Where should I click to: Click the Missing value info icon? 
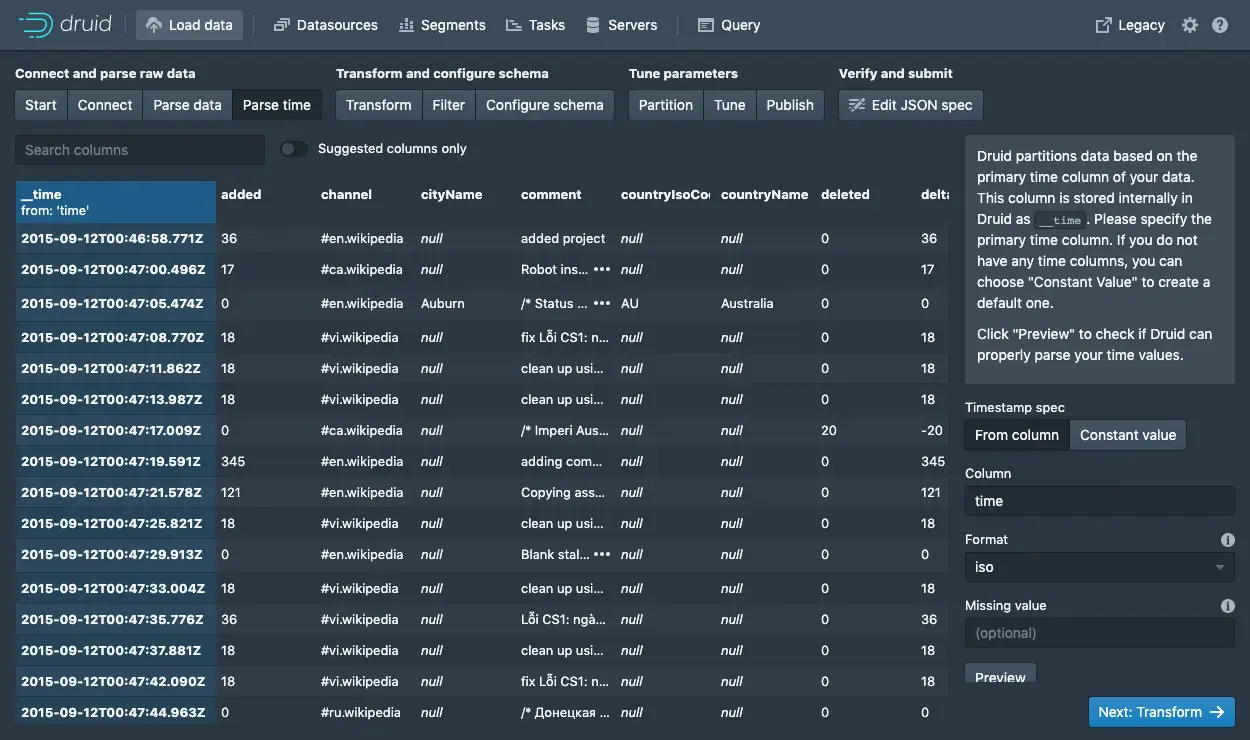(1228, 606)
